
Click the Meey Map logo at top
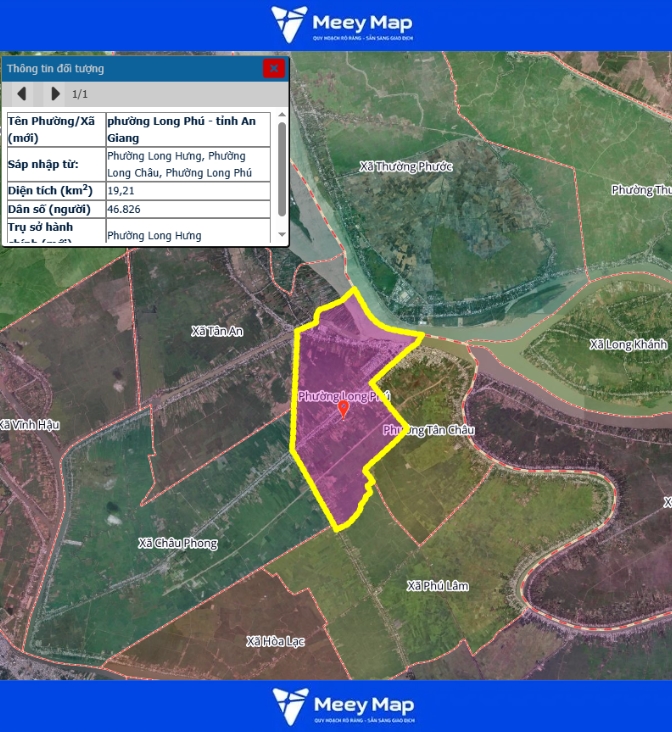341,24
